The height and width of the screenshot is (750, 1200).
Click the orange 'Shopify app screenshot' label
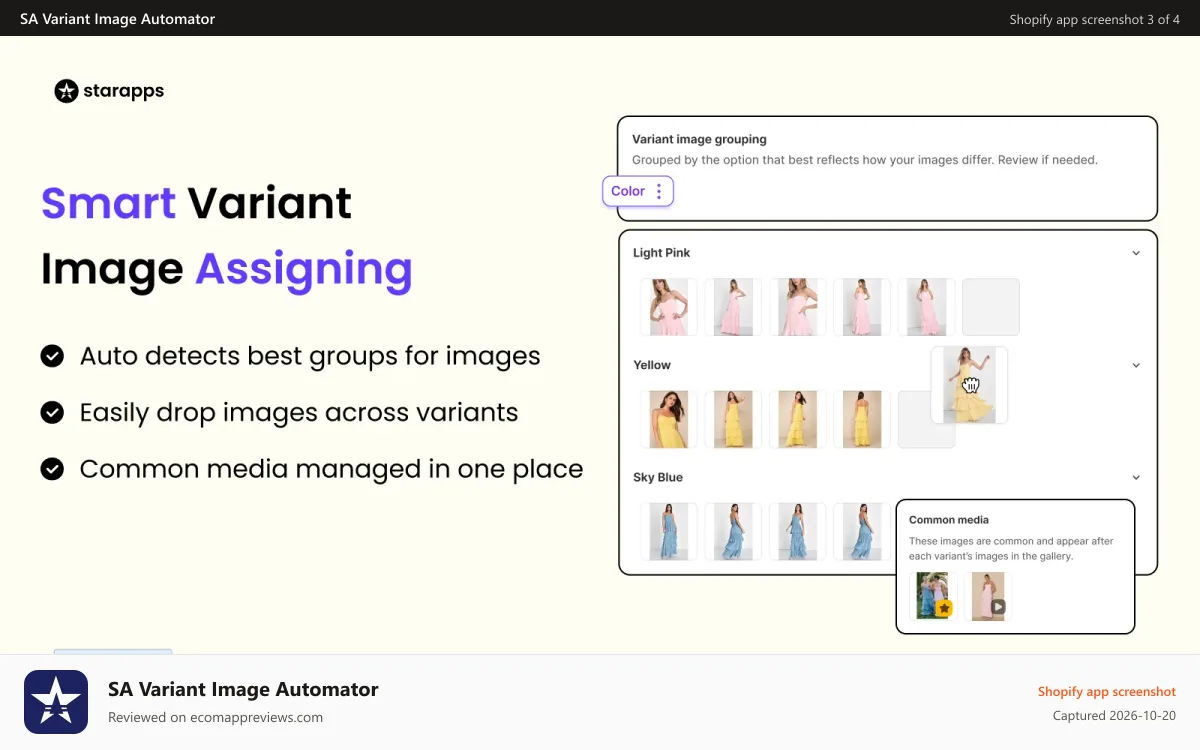point(1107,691)
